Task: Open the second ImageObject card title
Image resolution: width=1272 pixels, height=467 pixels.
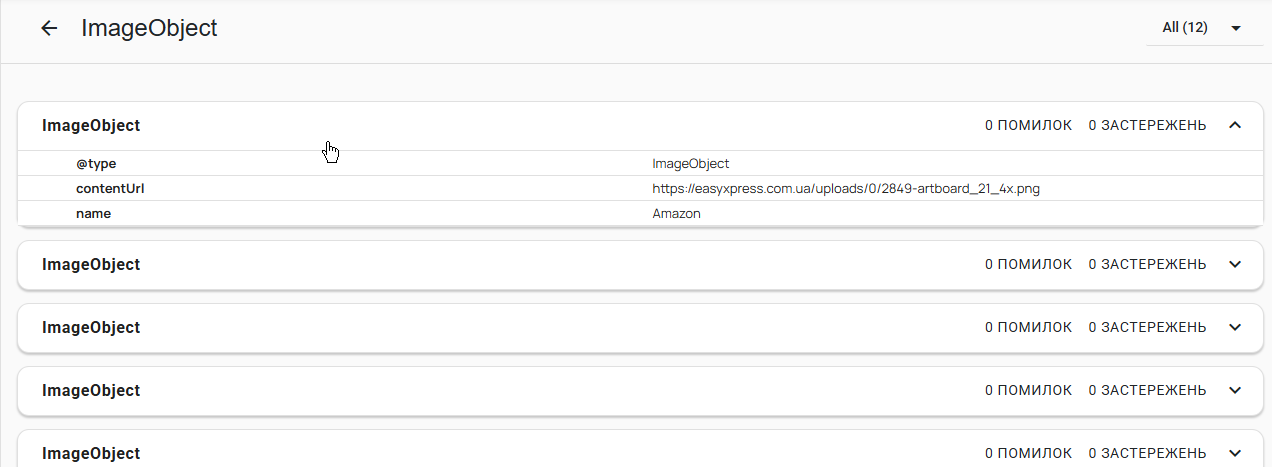Action: tap(91, 265)
